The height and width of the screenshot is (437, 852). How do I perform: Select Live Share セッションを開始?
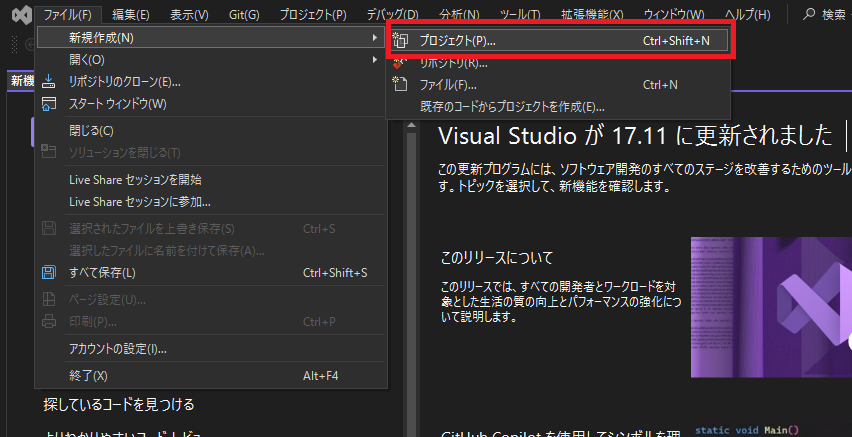click(135, 180)
